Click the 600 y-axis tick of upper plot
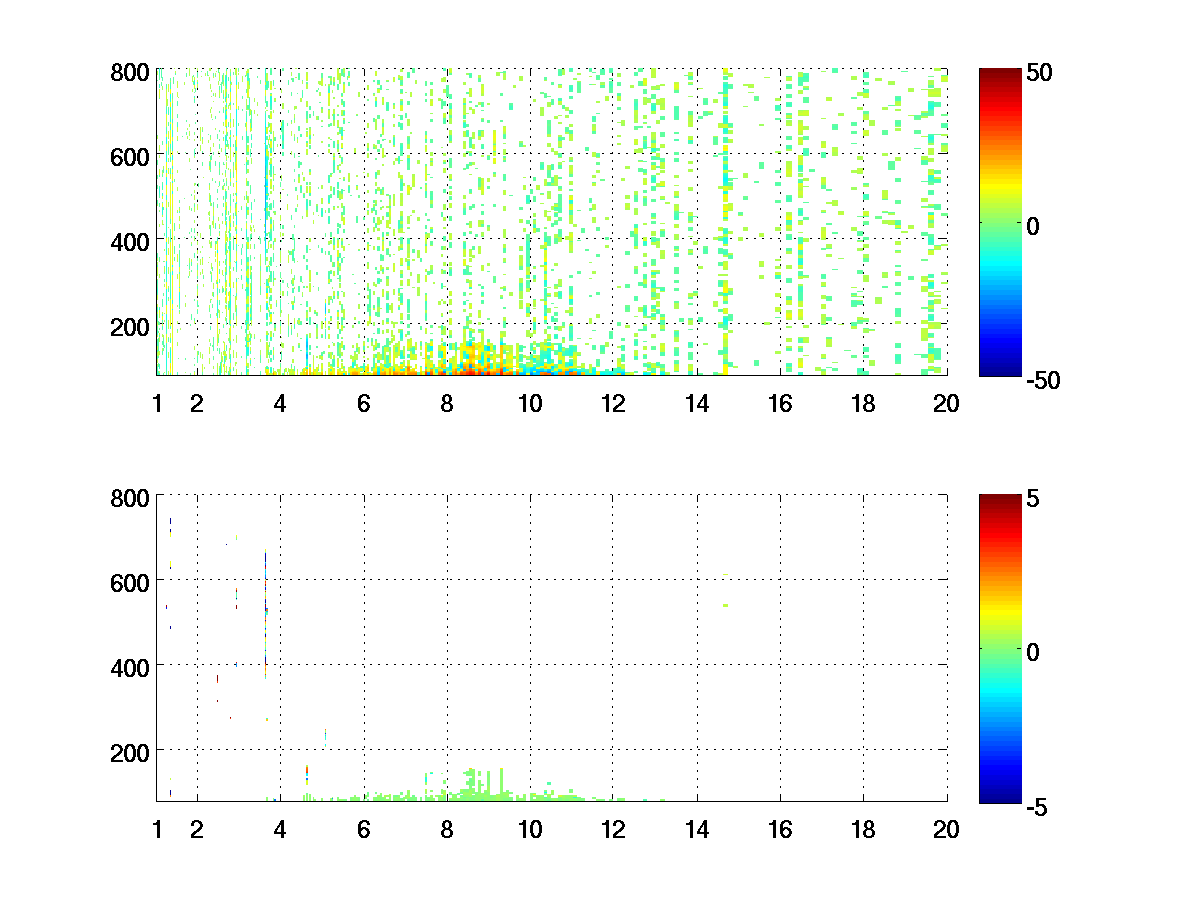Image resolution: width=1200 pixels, height=900 pixels. (130, 156)
